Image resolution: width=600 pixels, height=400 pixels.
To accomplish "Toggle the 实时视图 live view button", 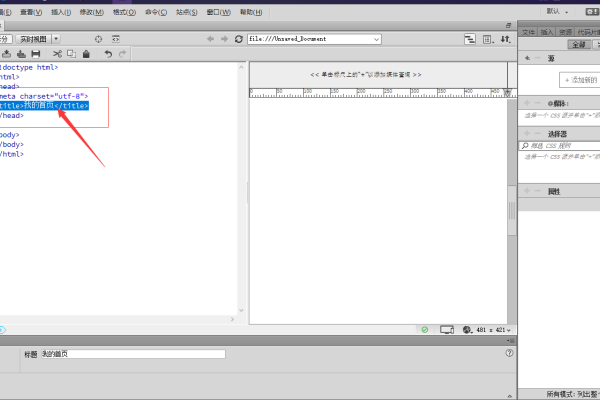I will 31,39.
